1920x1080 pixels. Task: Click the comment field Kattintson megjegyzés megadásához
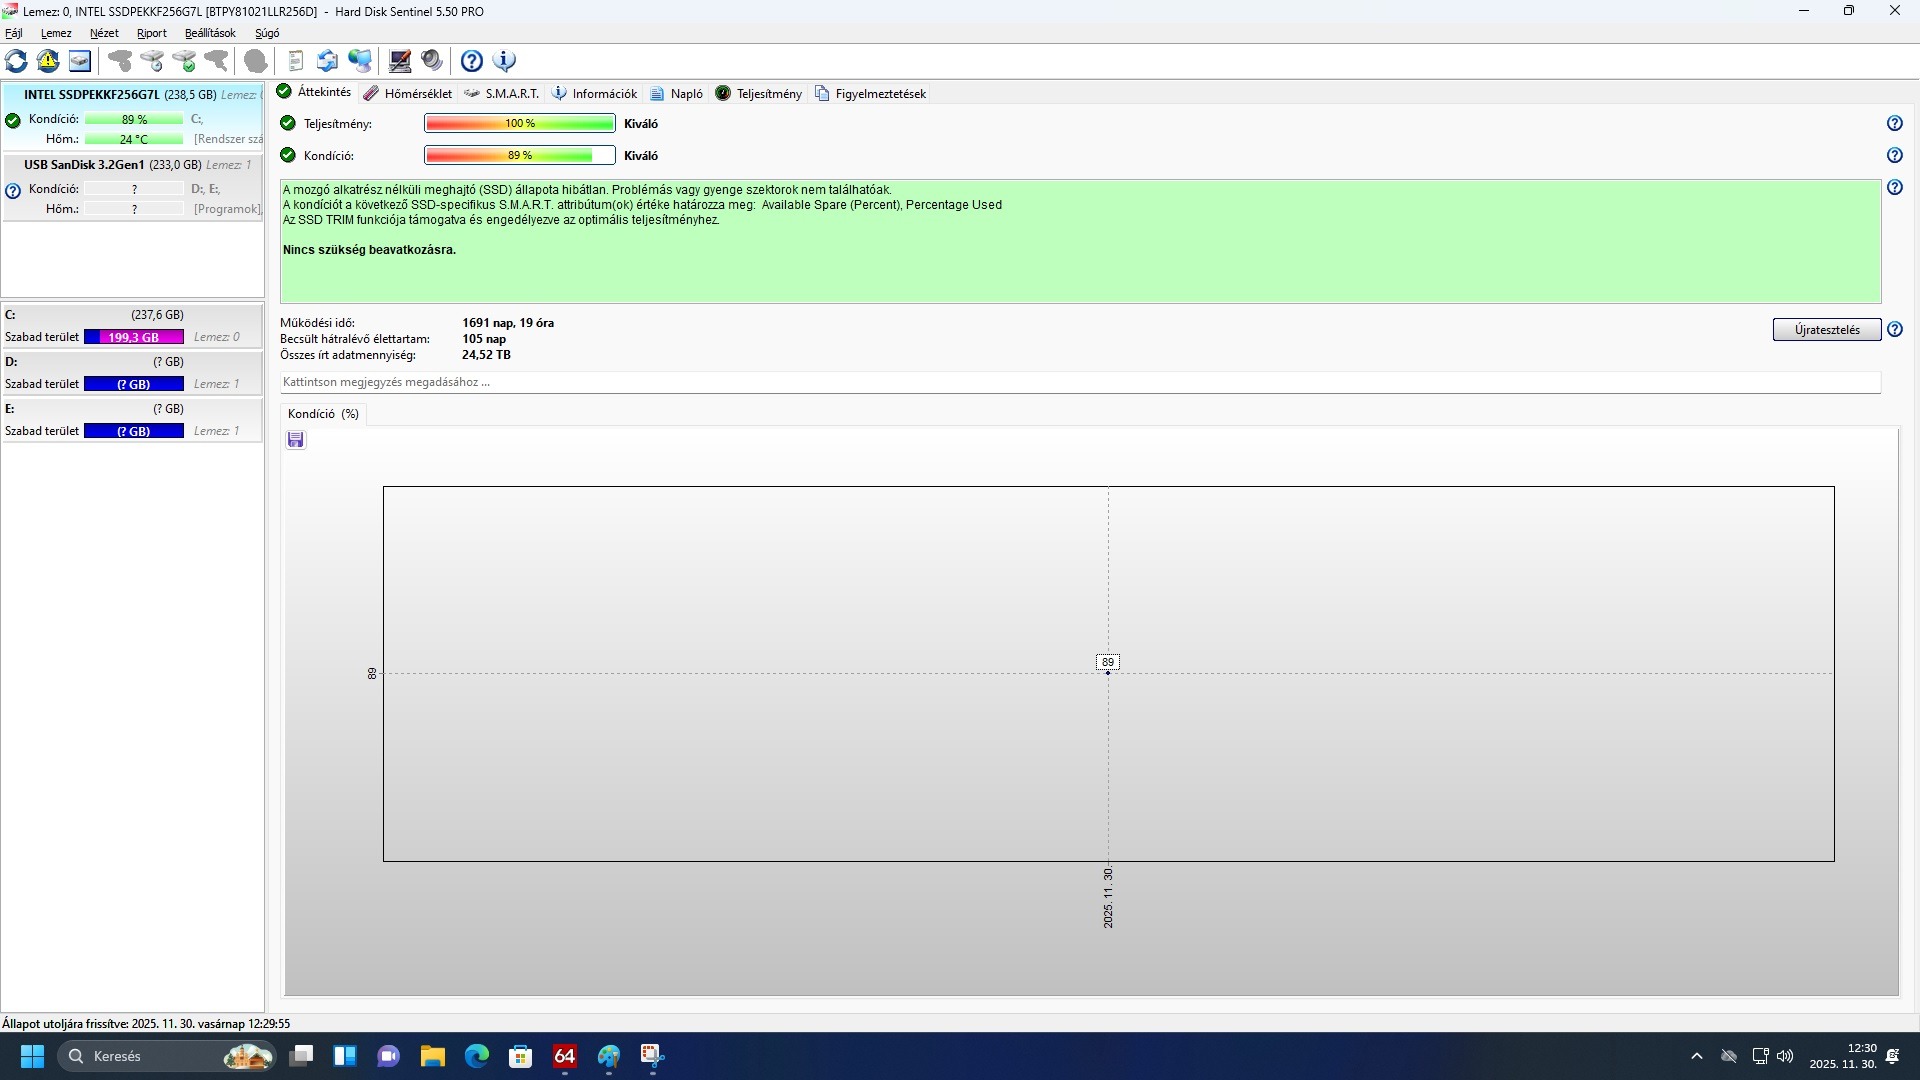point(1080,382)
